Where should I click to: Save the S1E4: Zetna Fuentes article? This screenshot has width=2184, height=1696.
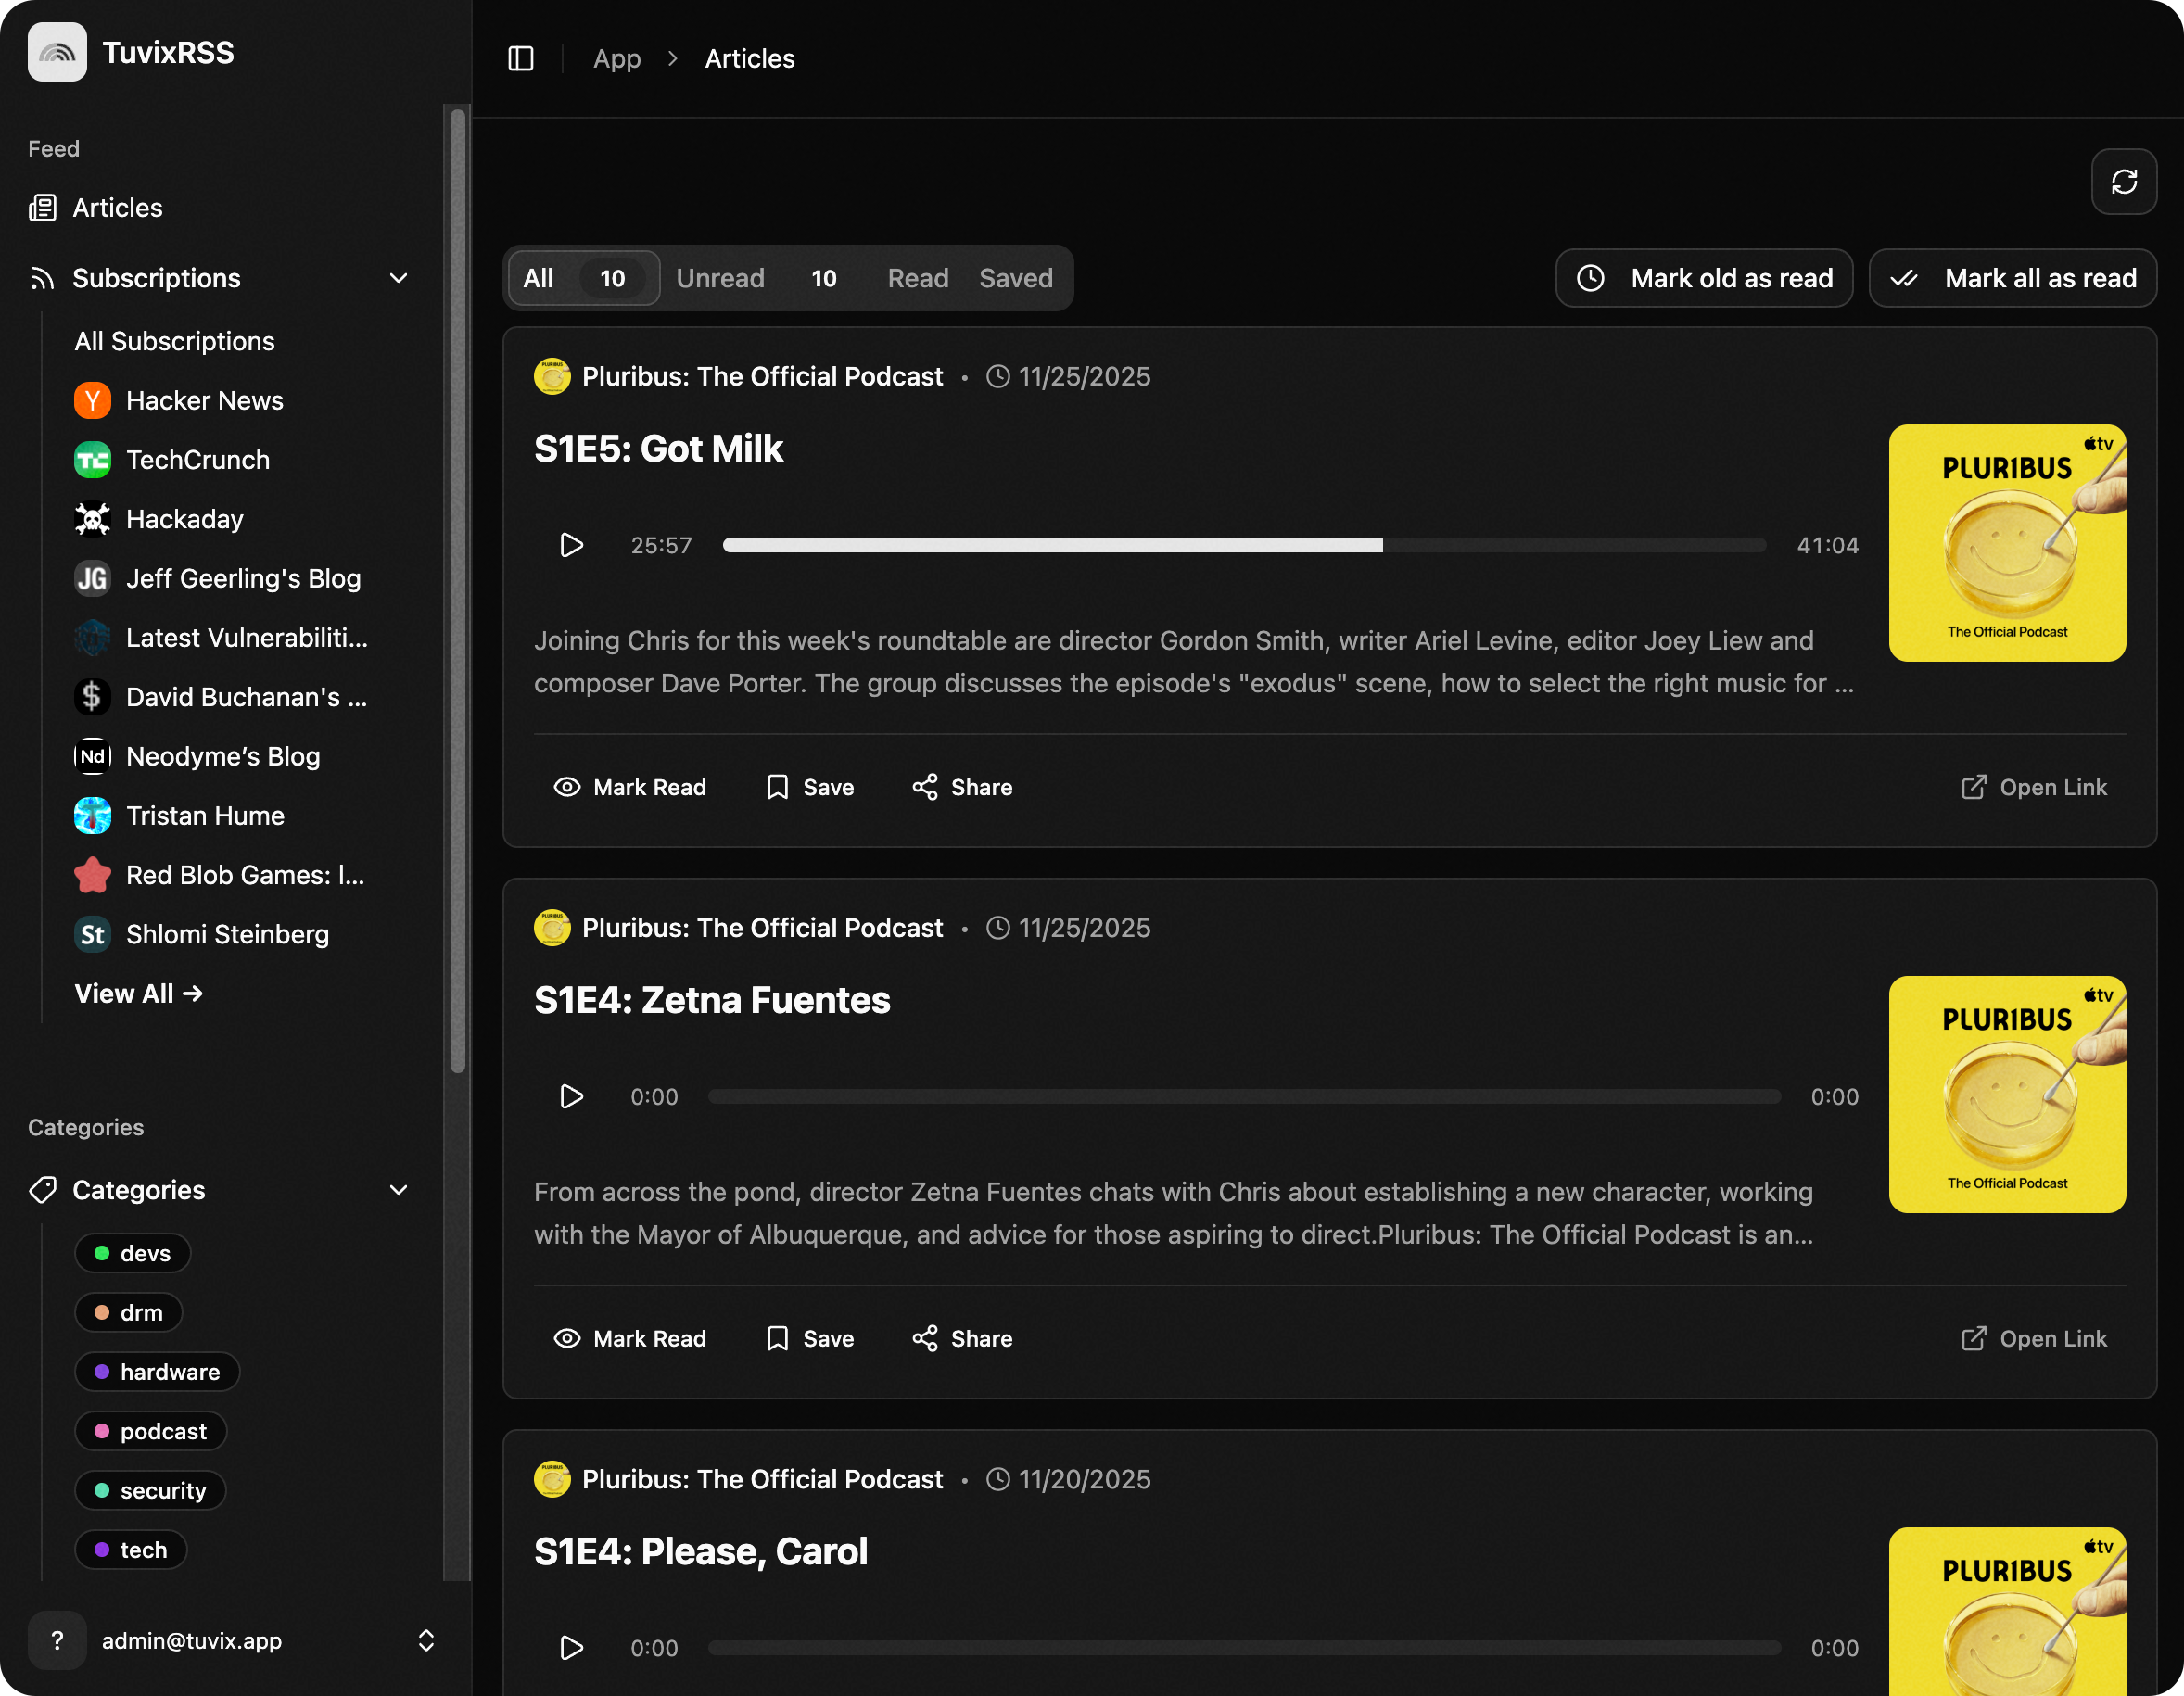810,1338
